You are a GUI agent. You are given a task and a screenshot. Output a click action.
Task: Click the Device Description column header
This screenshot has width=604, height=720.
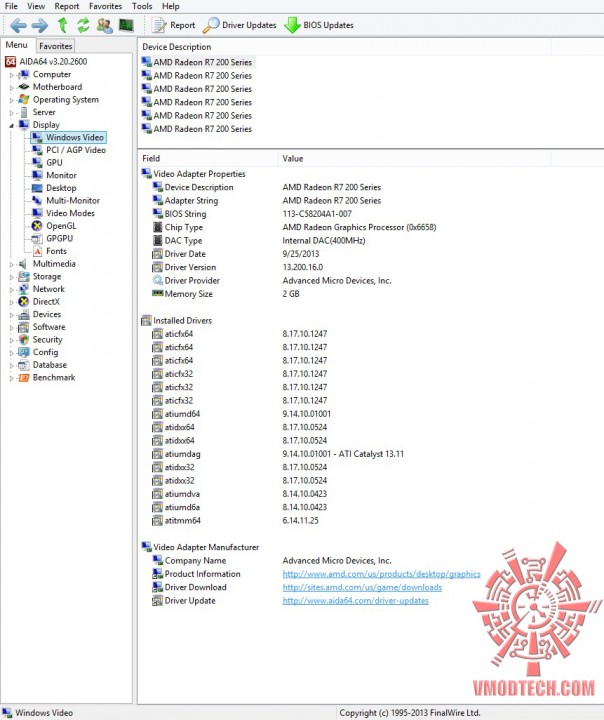(x=344, y=47)
